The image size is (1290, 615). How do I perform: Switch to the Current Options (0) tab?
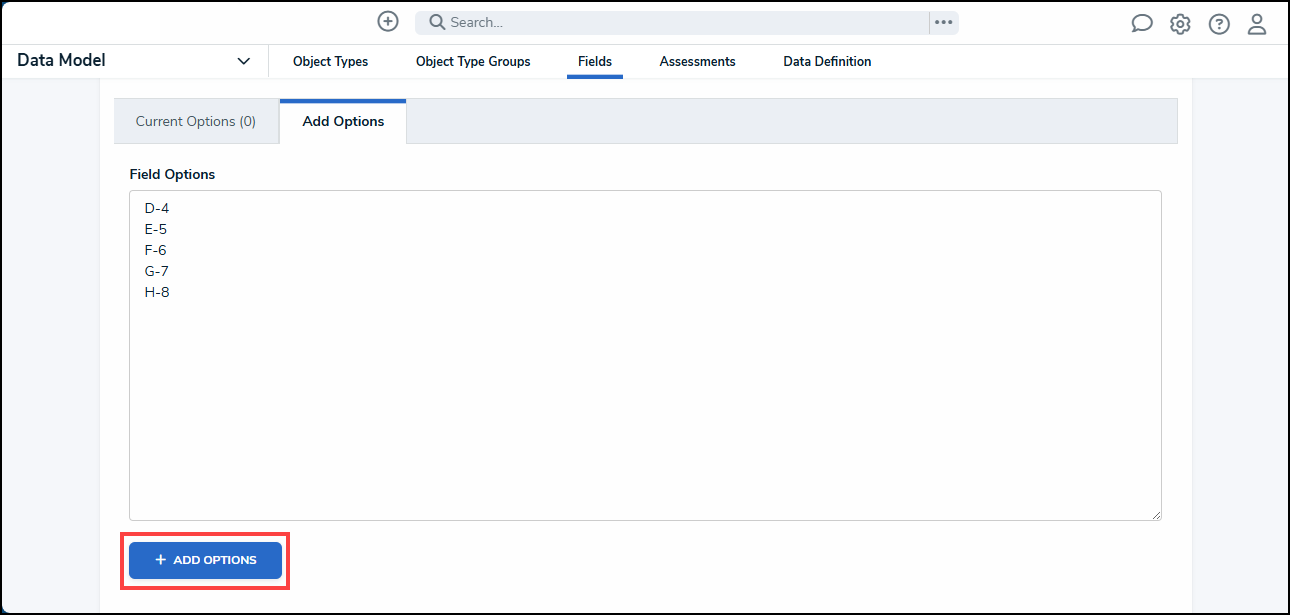(x=195, y=120)
